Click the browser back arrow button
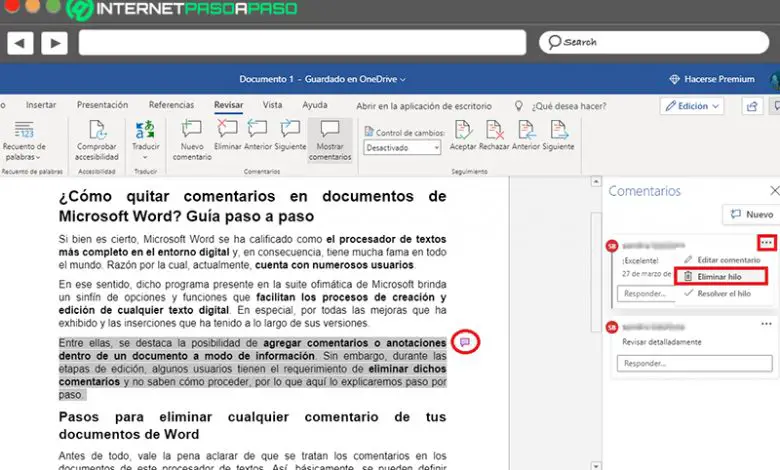The height and width of the screenshot is (470, 780). [20, 43]
